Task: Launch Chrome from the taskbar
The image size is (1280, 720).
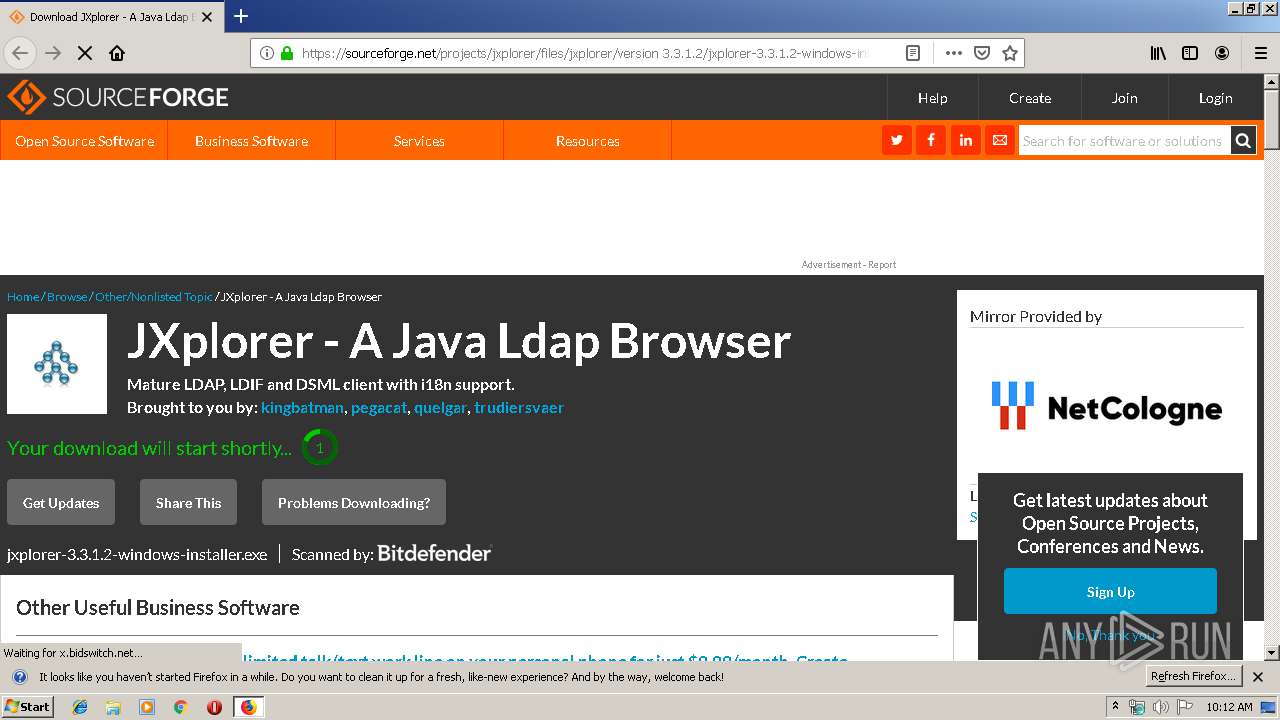Action: tap(180, 707)
